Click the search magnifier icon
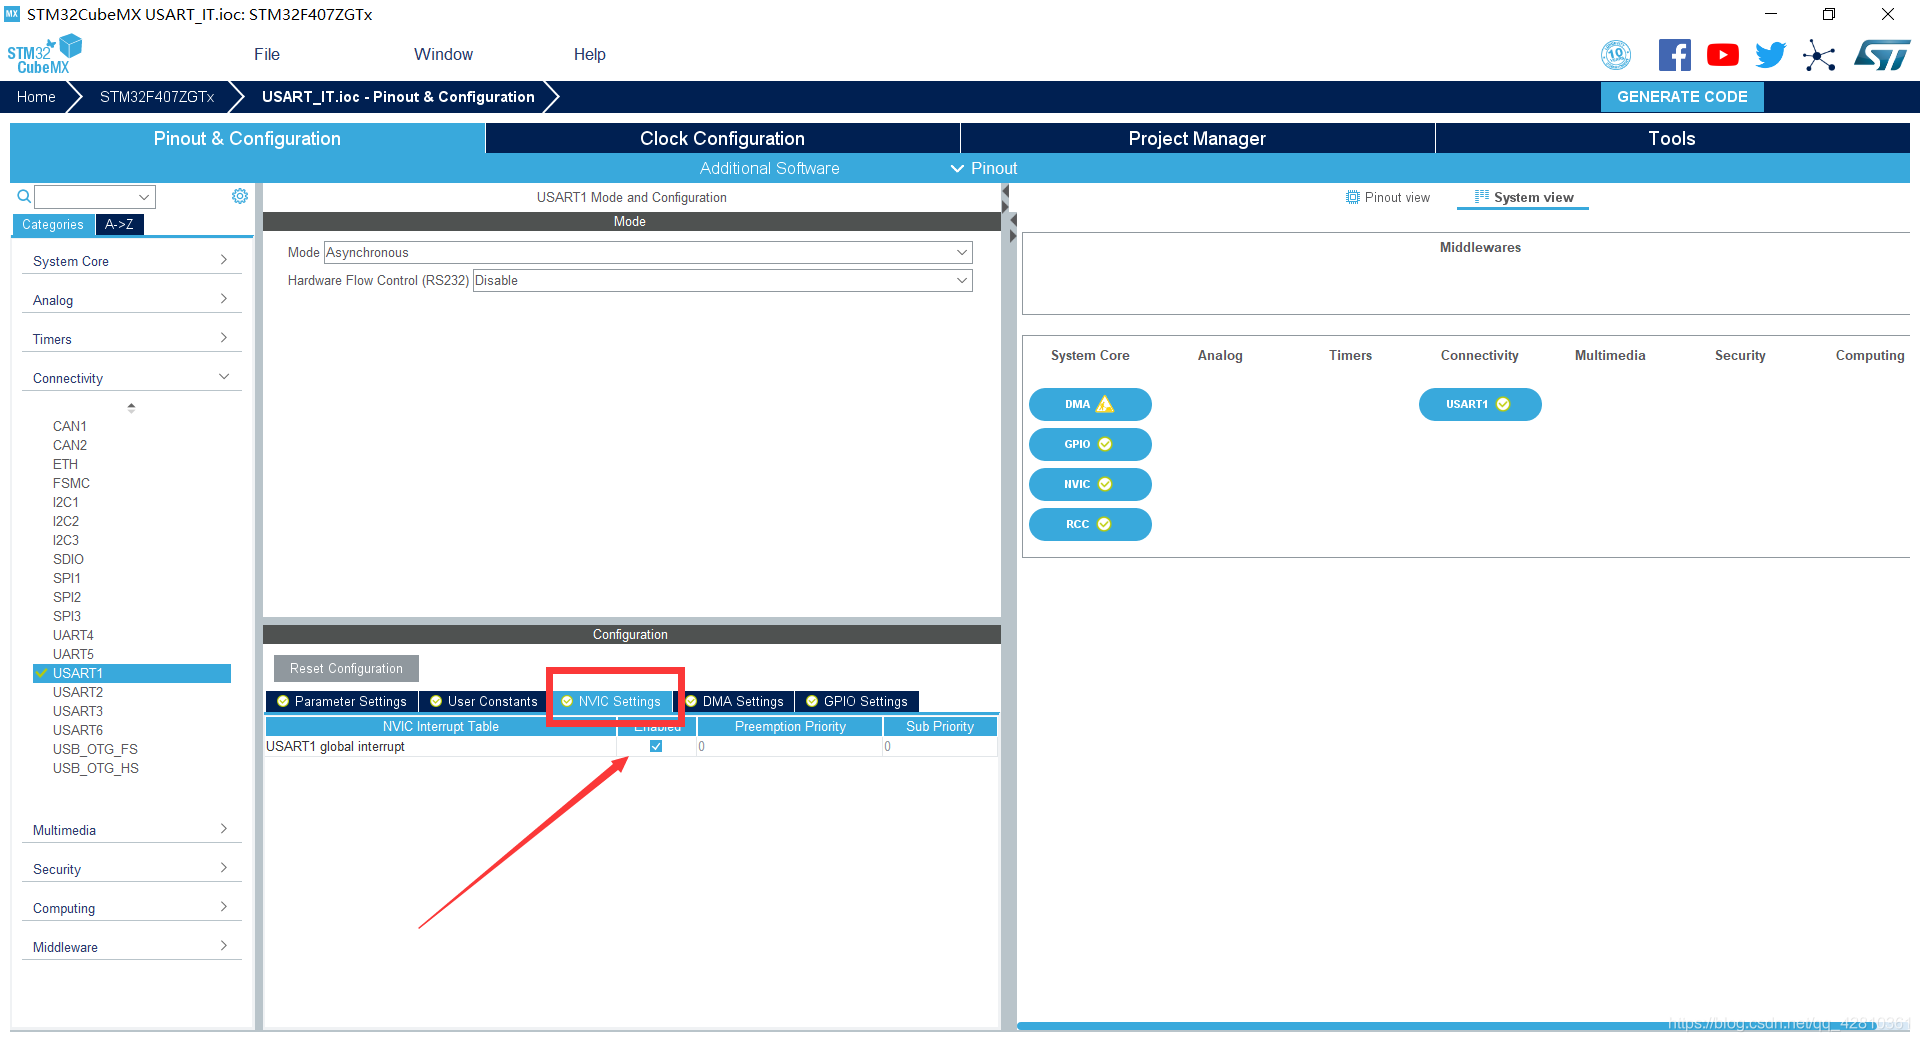This screenshot has width=1920, height=1042. [x=24, y=196]
